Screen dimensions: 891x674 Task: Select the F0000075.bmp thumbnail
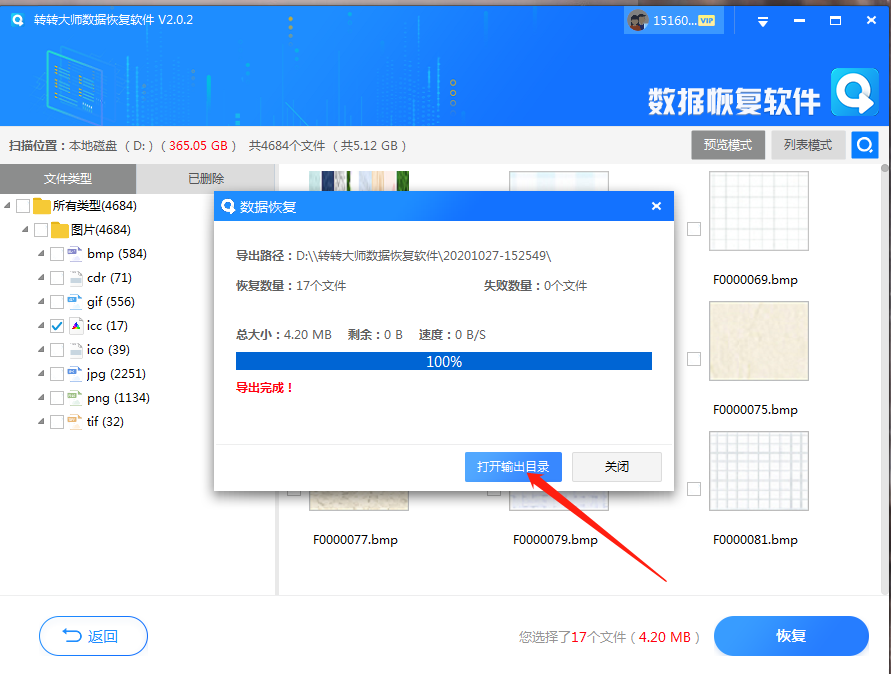tap(757, 341)
